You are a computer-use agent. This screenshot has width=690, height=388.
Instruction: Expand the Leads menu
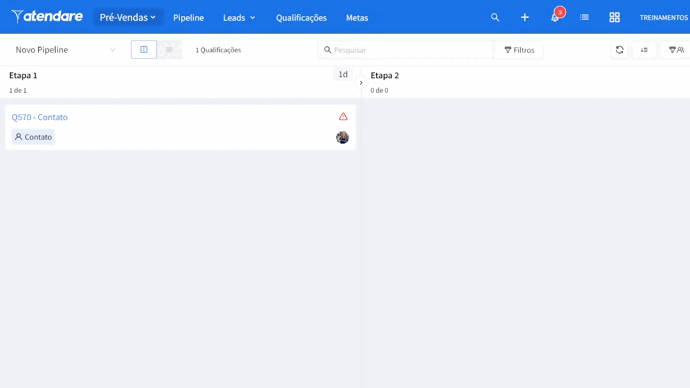pos(239,18)
